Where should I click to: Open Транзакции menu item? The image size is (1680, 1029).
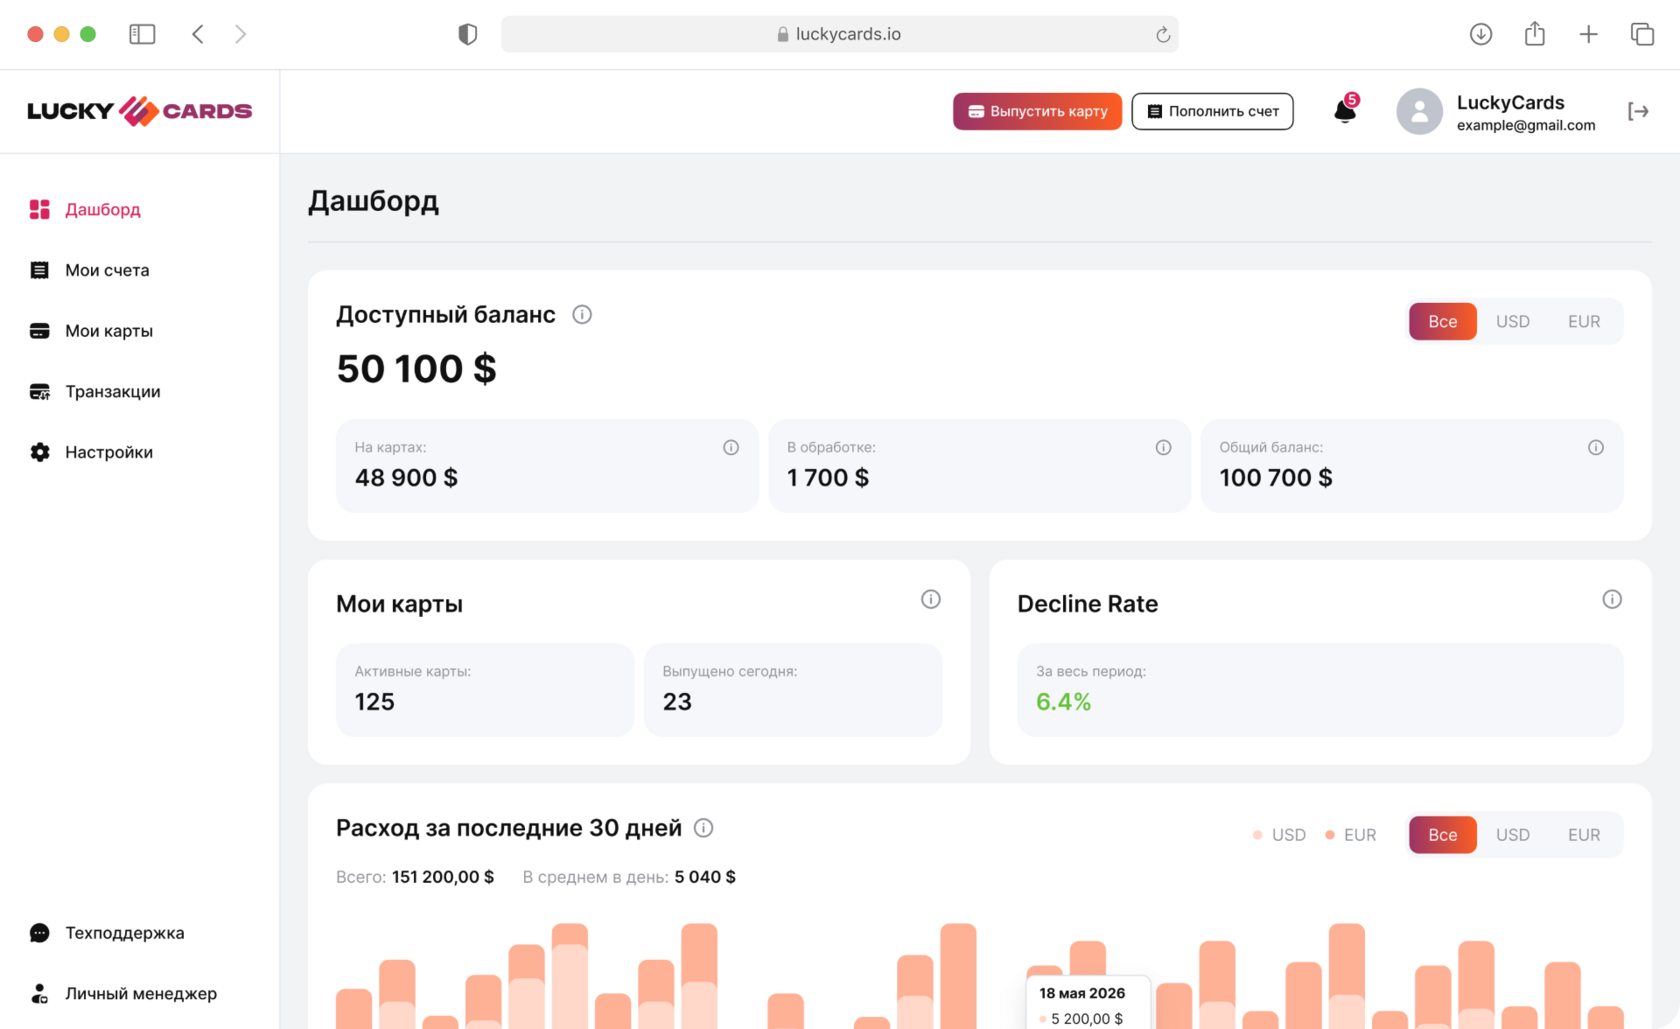[113, 392]
